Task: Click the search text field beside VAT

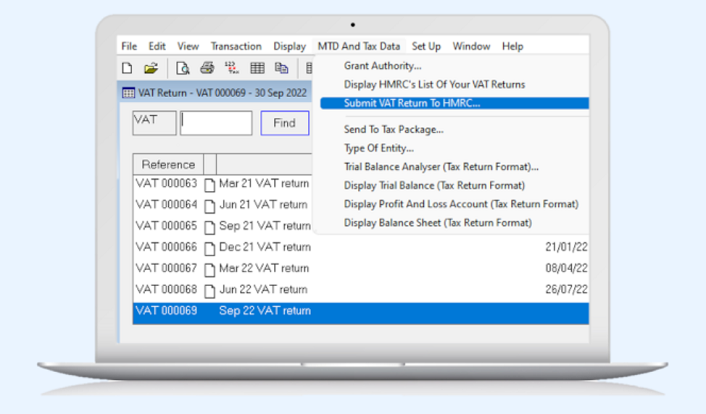Action: (216, 123)
